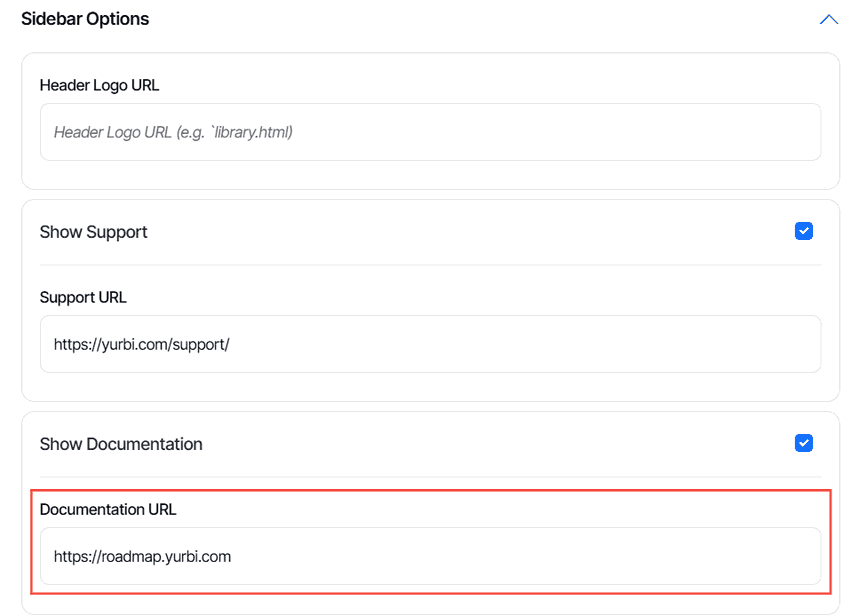Click the Show Support label text
The height and width of the screenshot is (616, 850).
coord(93,232)
